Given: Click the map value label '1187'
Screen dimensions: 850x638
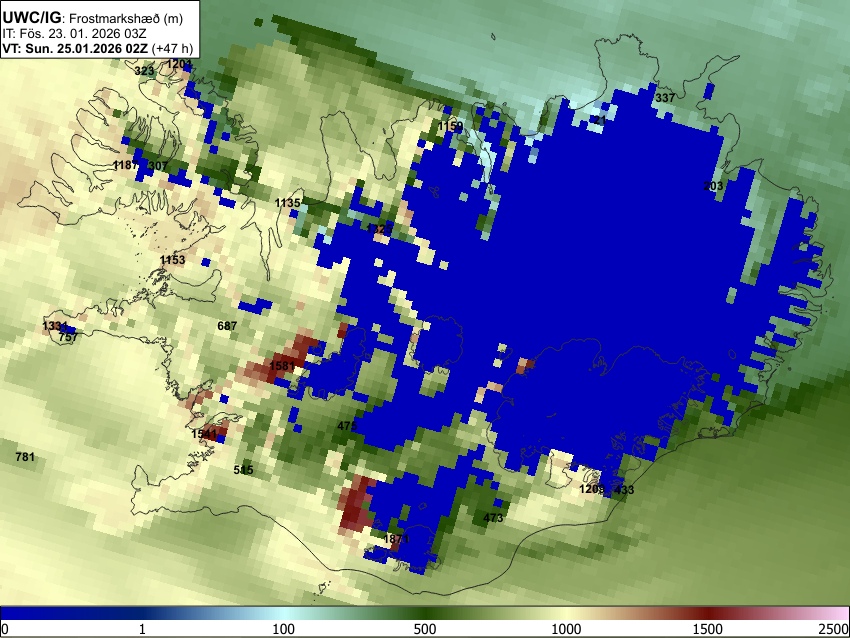Looking at the screenshot, I should pos(126,165).
